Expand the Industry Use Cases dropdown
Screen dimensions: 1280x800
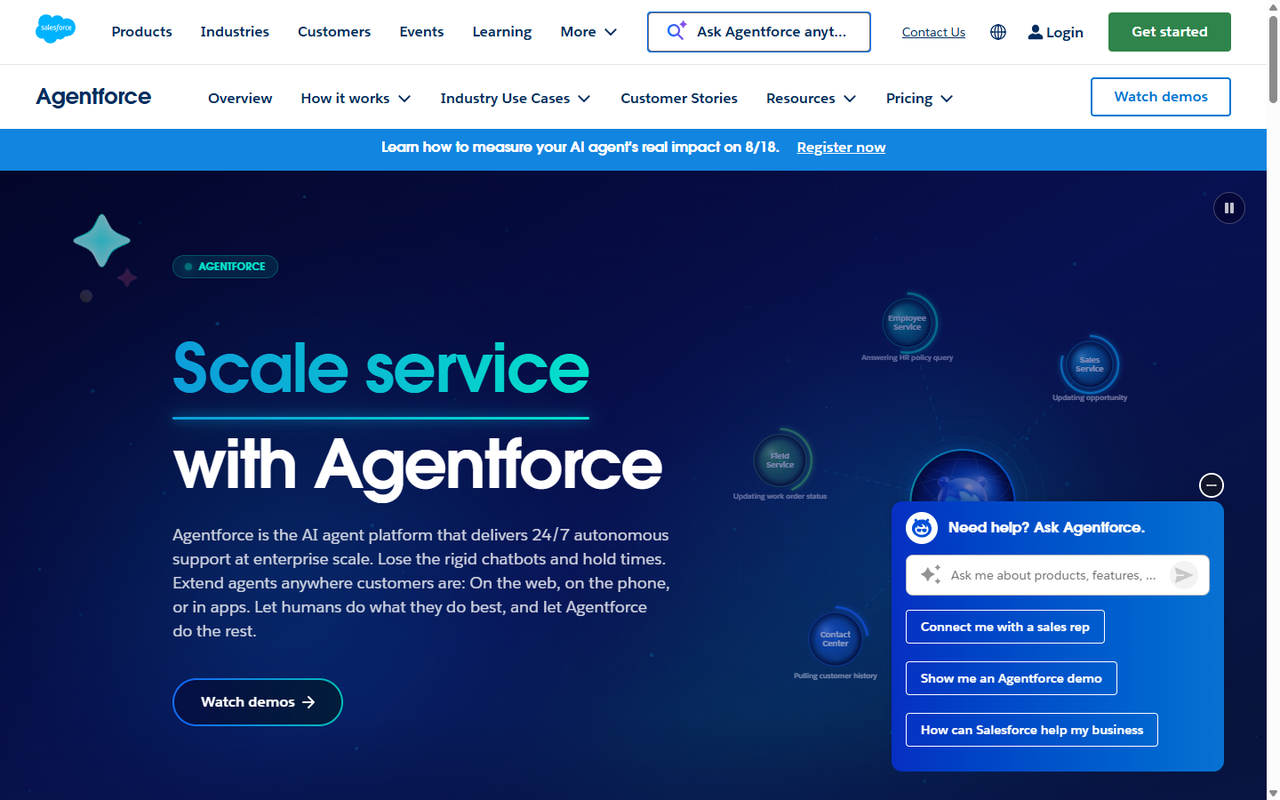point(515,98)
